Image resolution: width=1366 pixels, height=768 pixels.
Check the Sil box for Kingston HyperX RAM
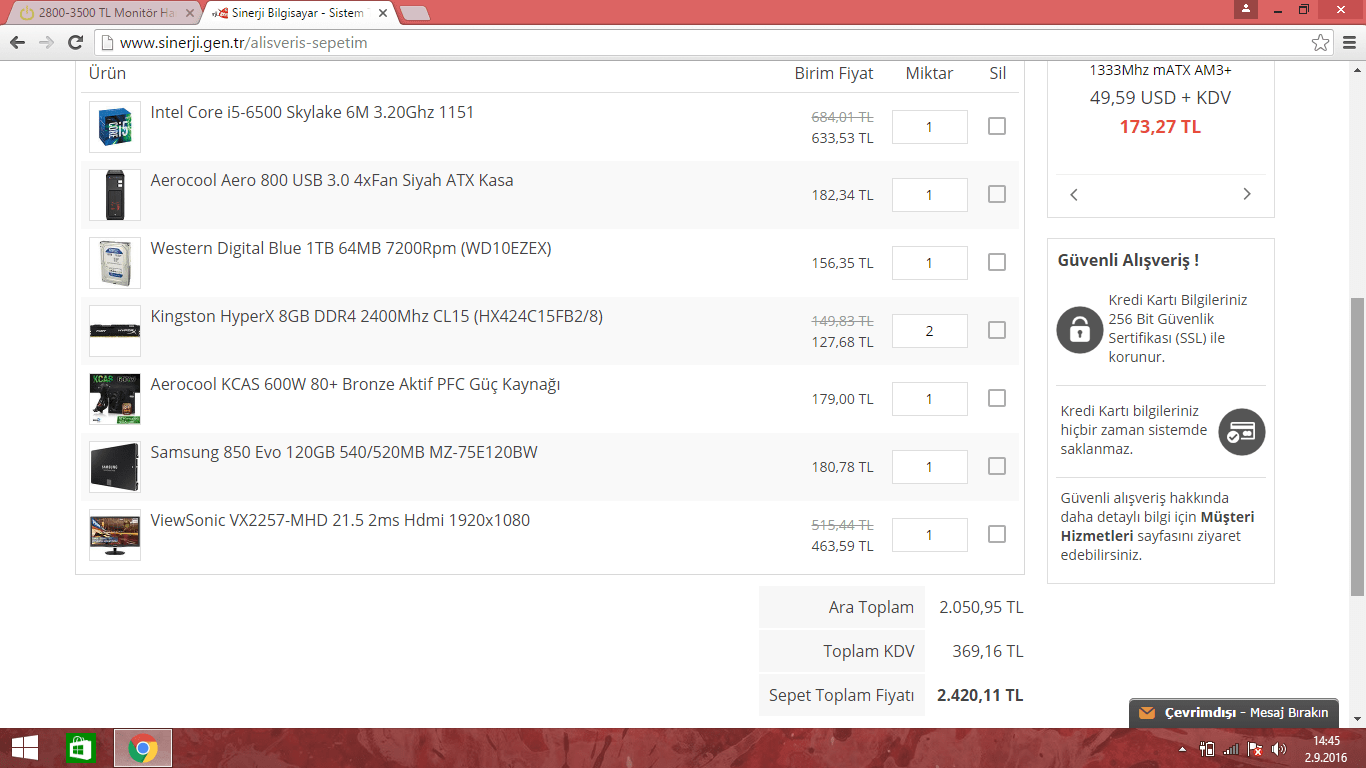(x=997, y=330)
